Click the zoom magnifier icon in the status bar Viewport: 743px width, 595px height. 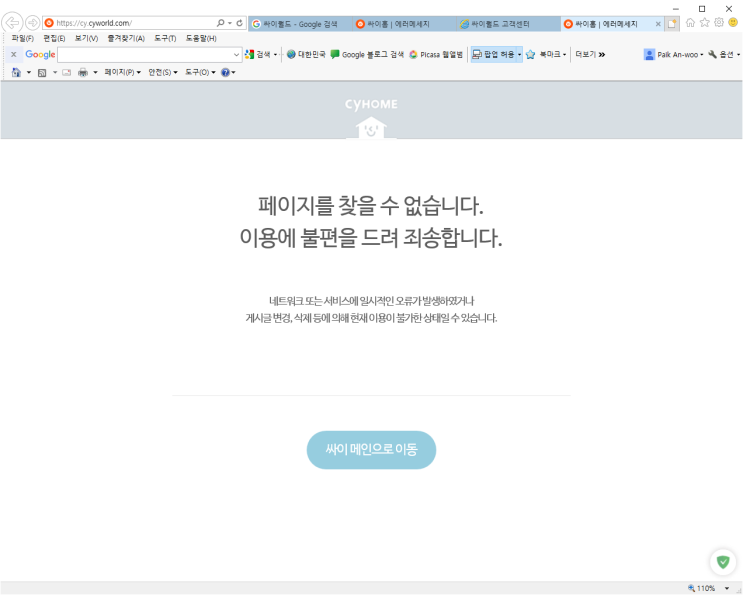tap(692, 588)
